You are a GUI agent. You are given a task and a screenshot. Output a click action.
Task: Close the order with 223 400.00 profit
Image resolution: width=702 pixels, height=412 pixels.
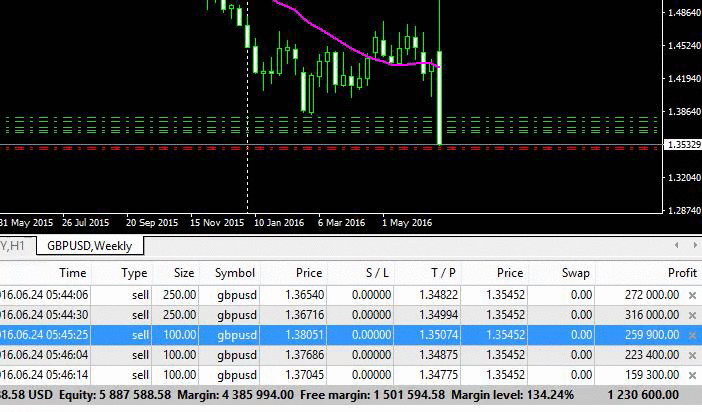[x=692, y=354]
